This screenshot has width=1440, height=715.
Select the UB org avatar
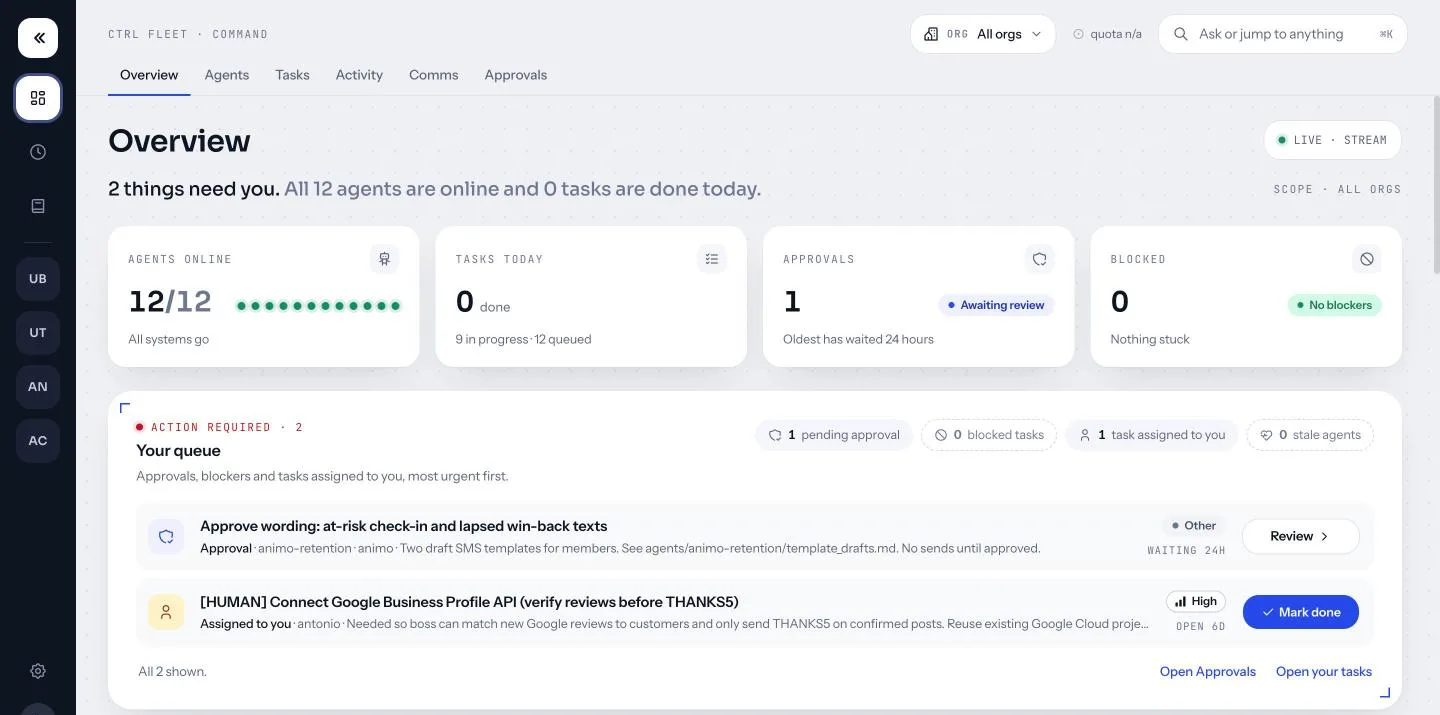coord(38,279)
